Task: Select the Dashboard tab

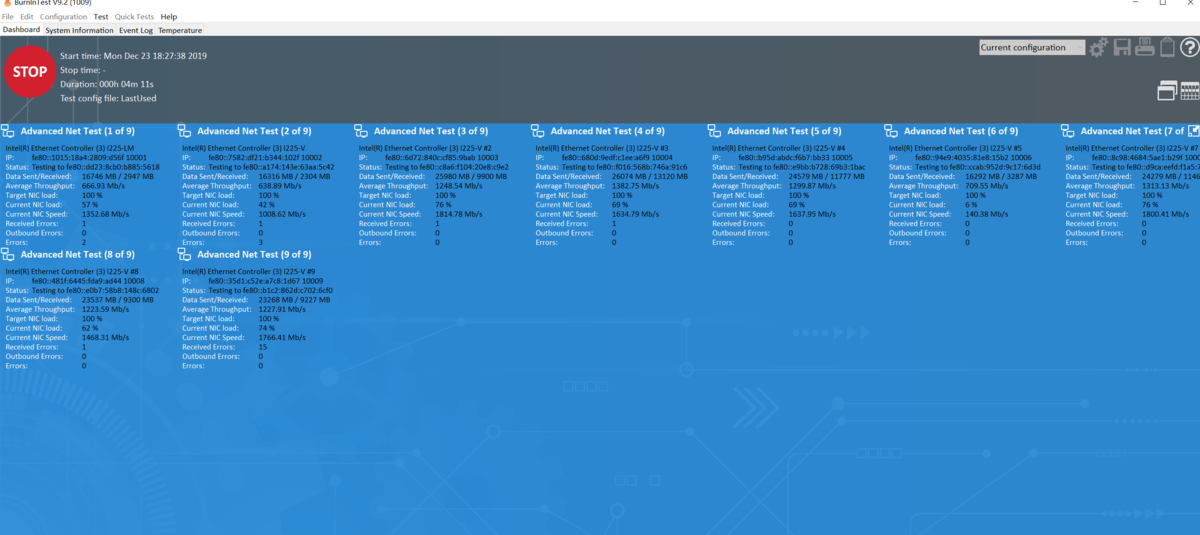Action: (x=21, y=30)
